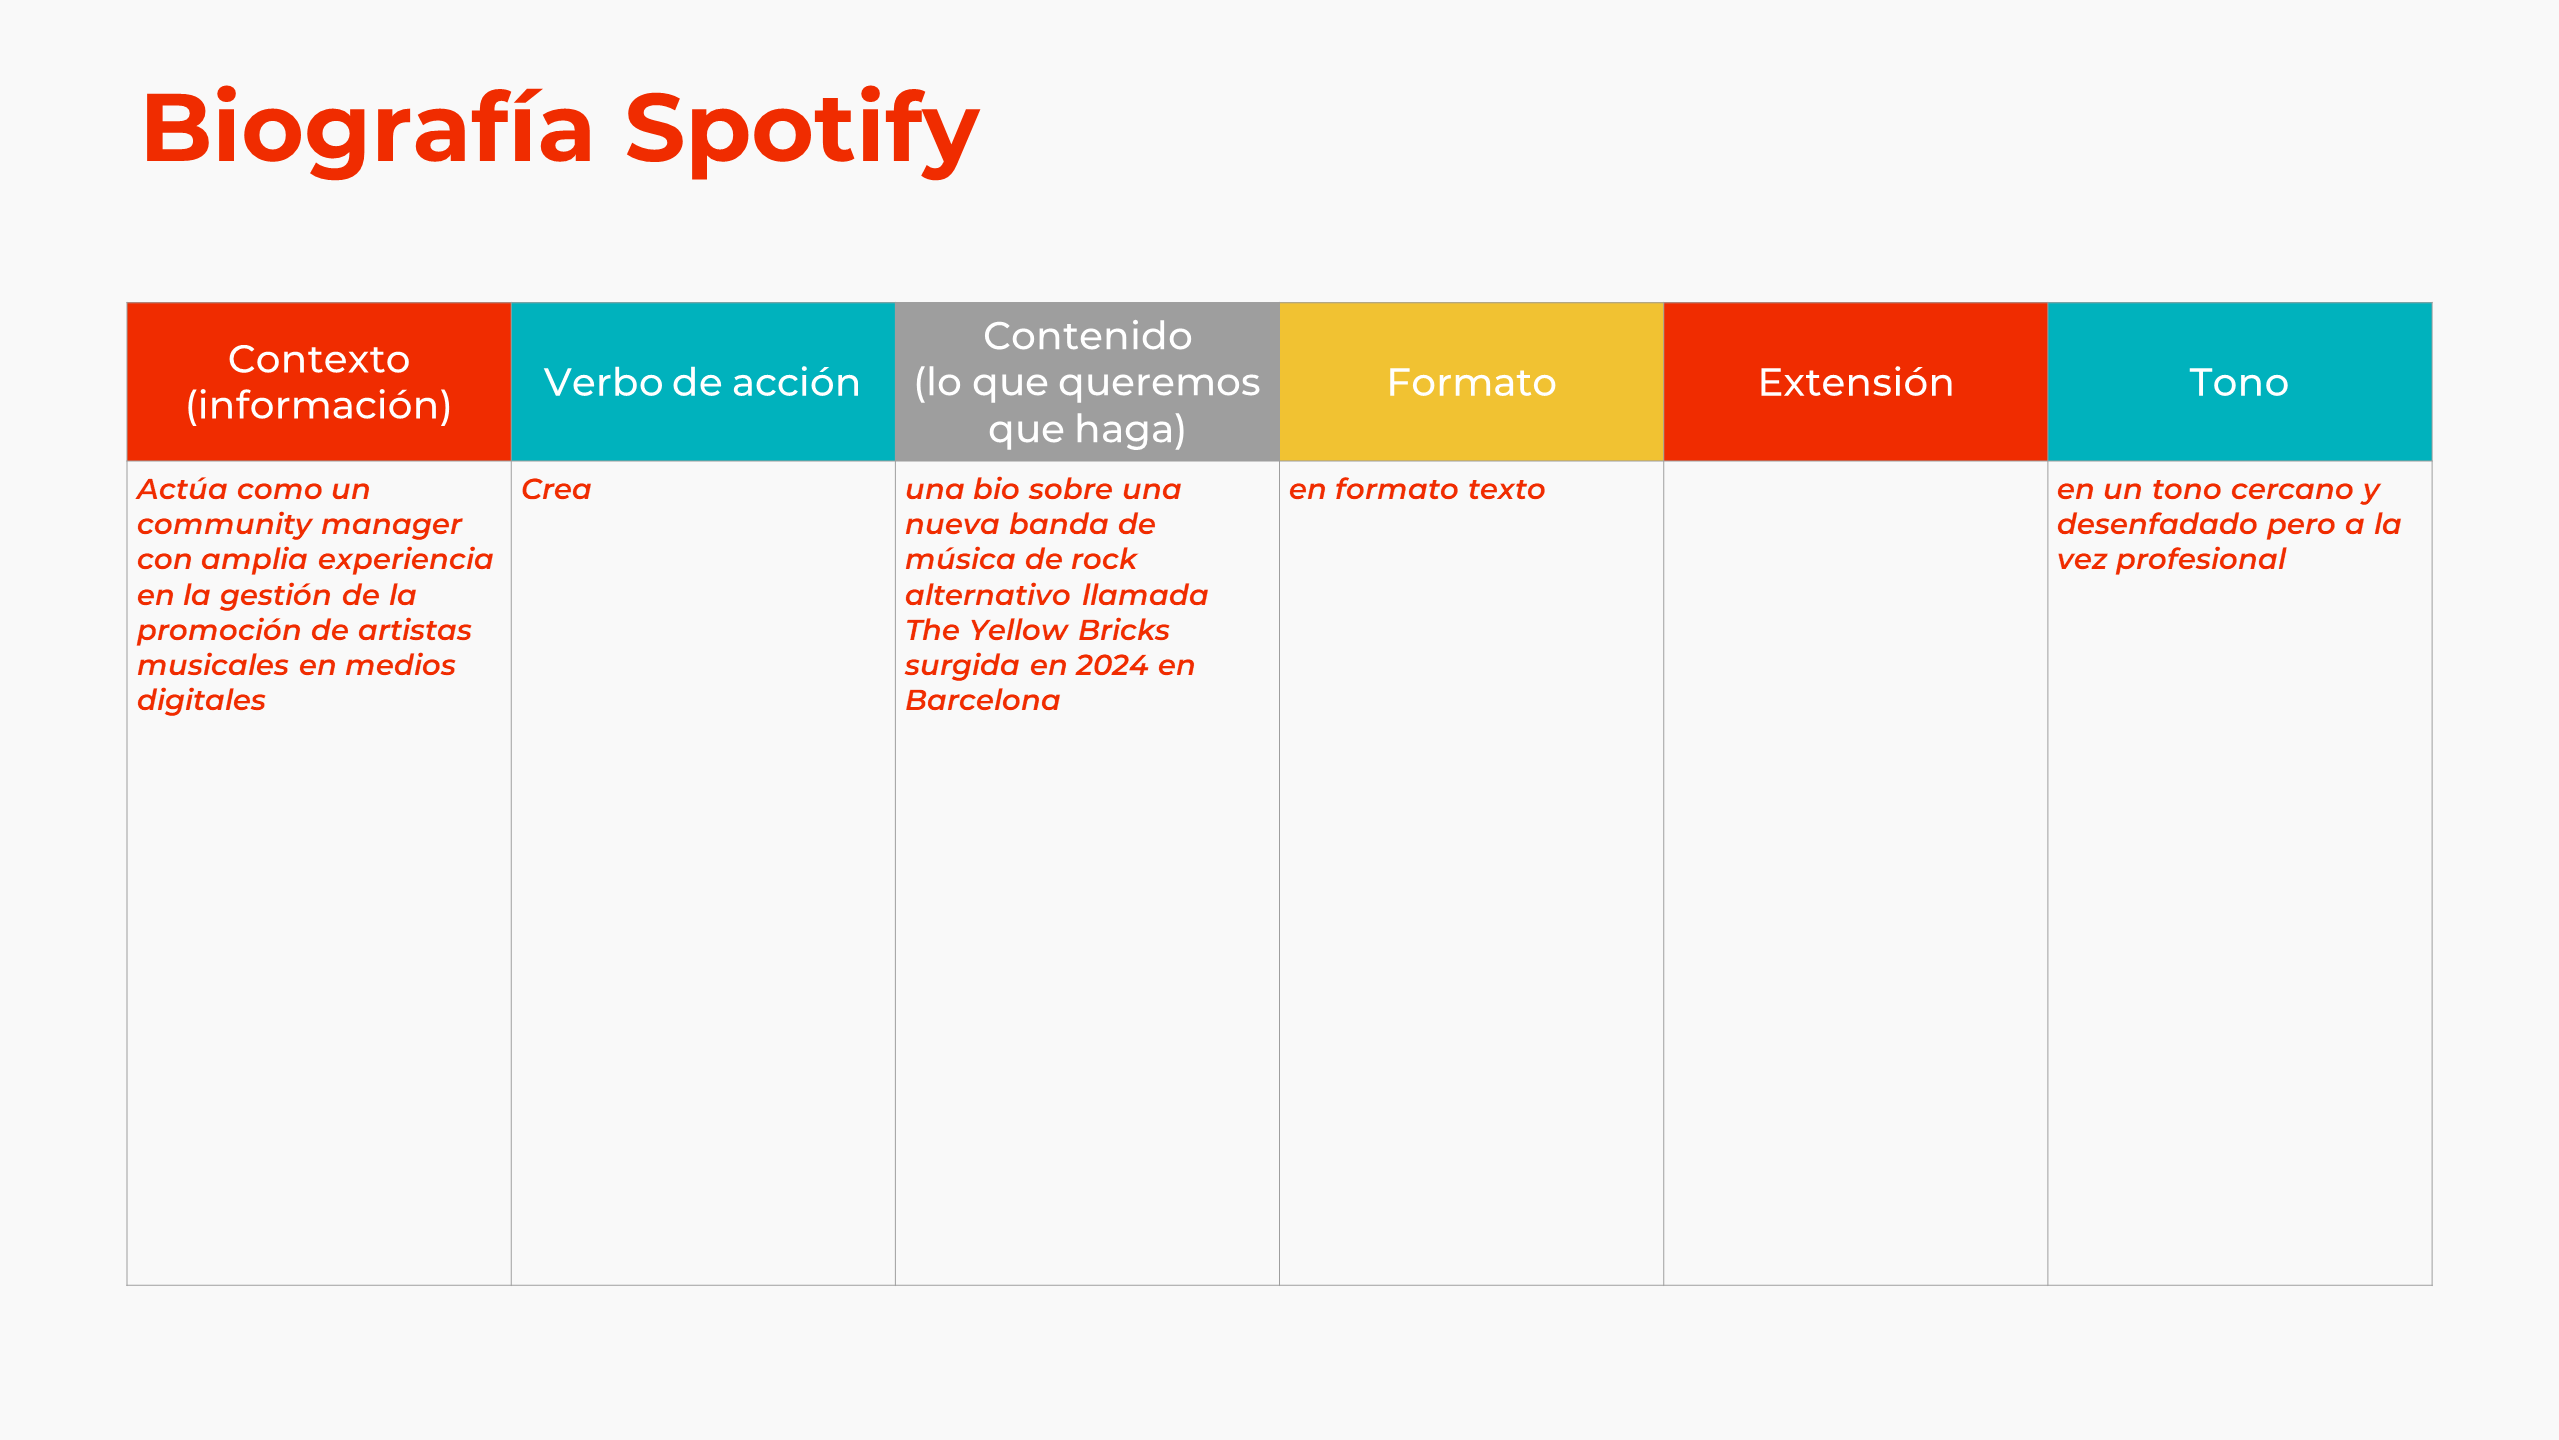
Task: Click the word 'digitales' in Contexto cell
Action: tap(201, 701)
